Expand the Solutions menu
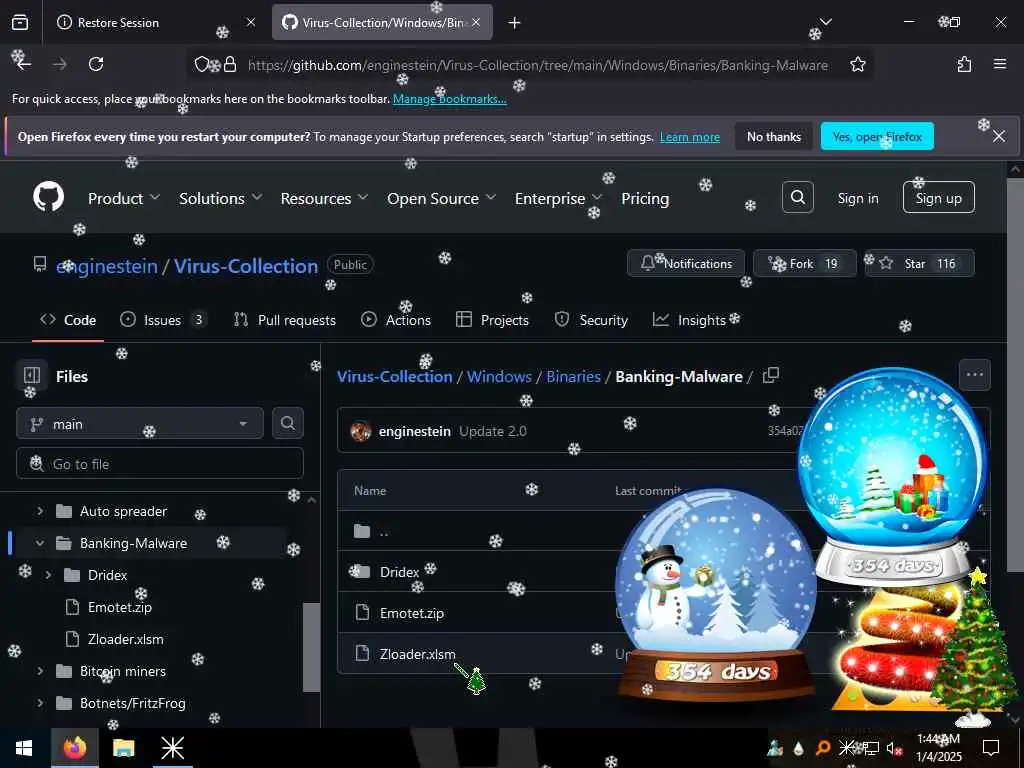The height and width of the screenshot is (768, 1024). pos(220,198)
